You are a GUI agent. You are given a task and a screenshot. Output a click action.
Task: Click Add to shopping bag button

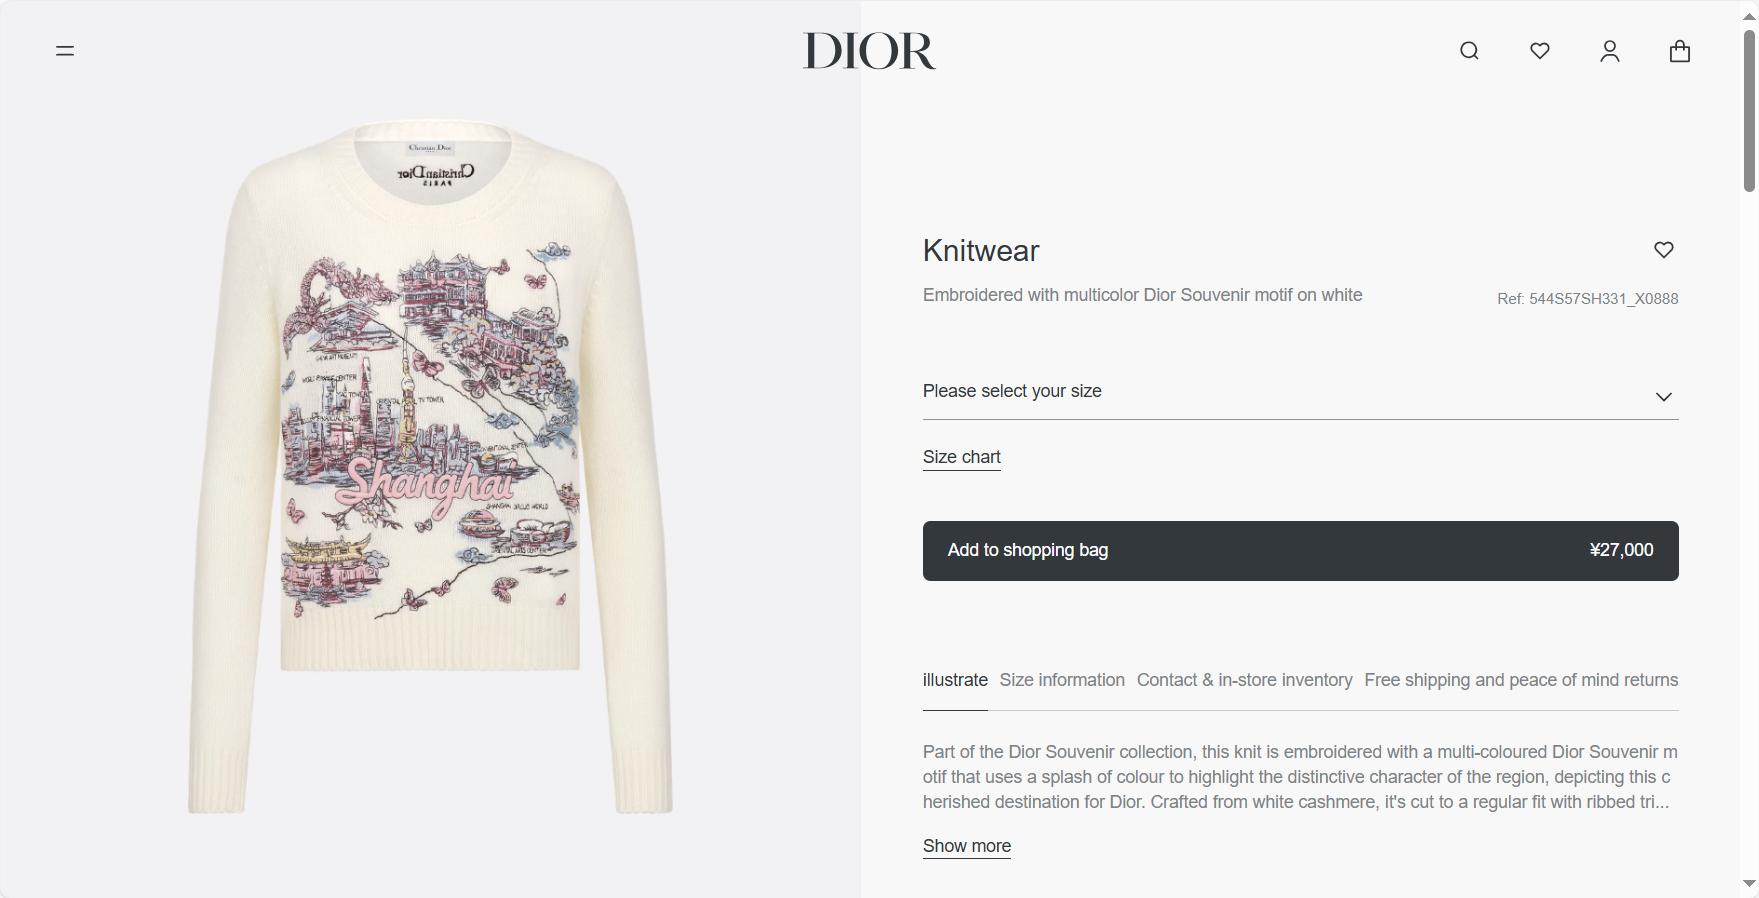pos(1300,551)
